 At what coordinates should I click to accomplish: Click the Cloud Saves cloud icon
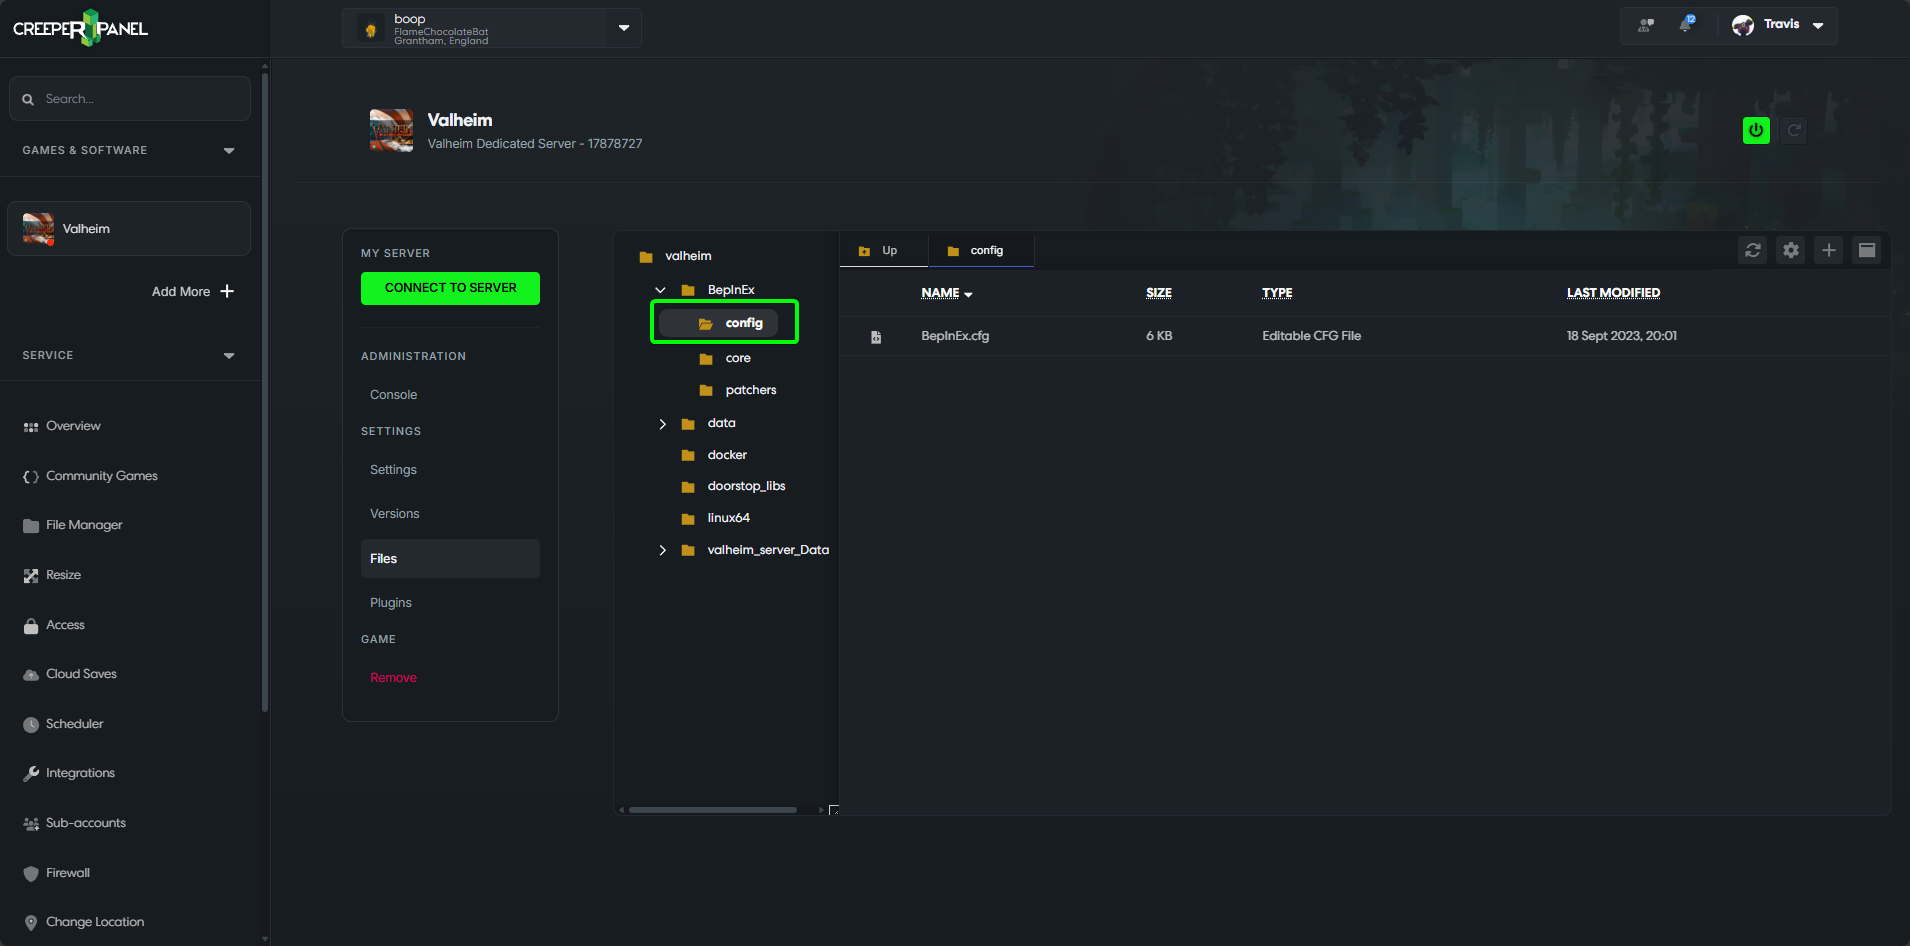(x=31, y=675)
